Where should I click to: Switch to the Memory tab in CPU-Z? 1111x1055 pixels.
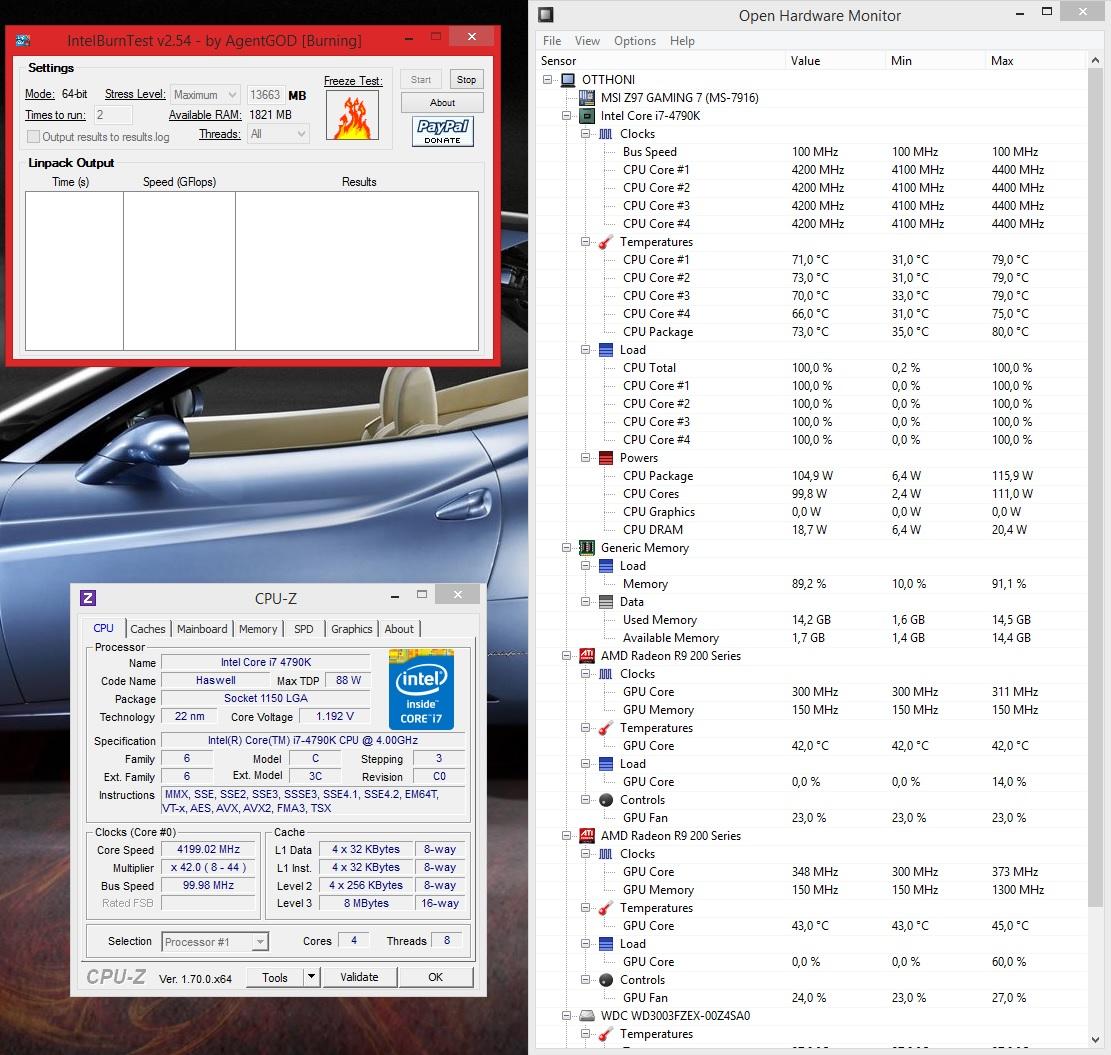(258, 629)
